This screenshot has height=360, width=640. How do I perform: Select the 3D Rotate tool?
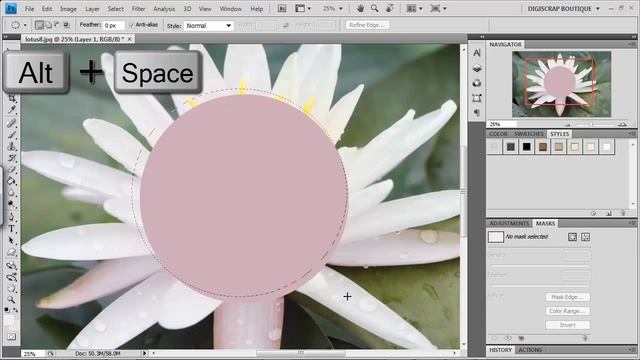11,266
